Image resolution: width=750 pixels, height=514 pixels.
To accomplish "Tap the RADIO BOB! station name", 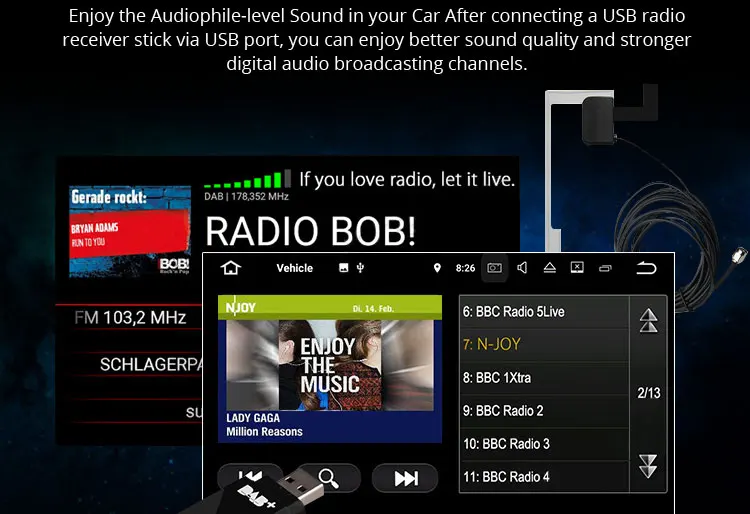I will click(311, 231).
